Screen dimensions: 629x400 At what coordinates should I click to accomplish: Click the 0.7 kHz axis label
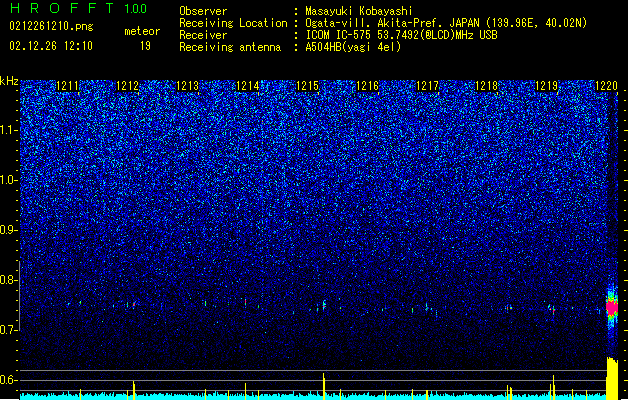[x=8, y=330]
